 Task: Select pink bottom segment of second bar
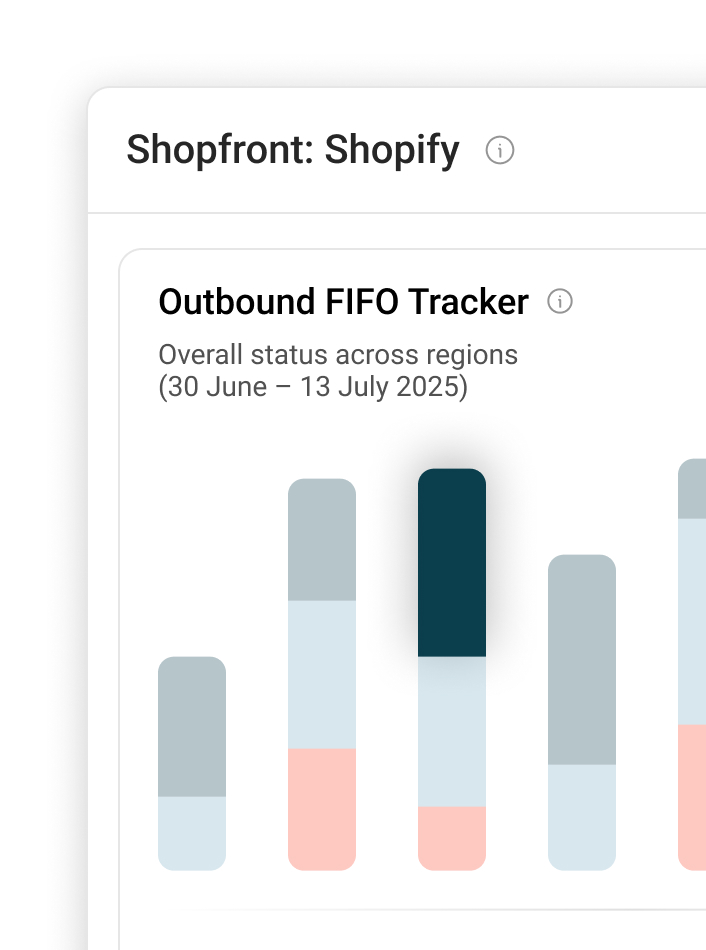click(x=322, y=808)
